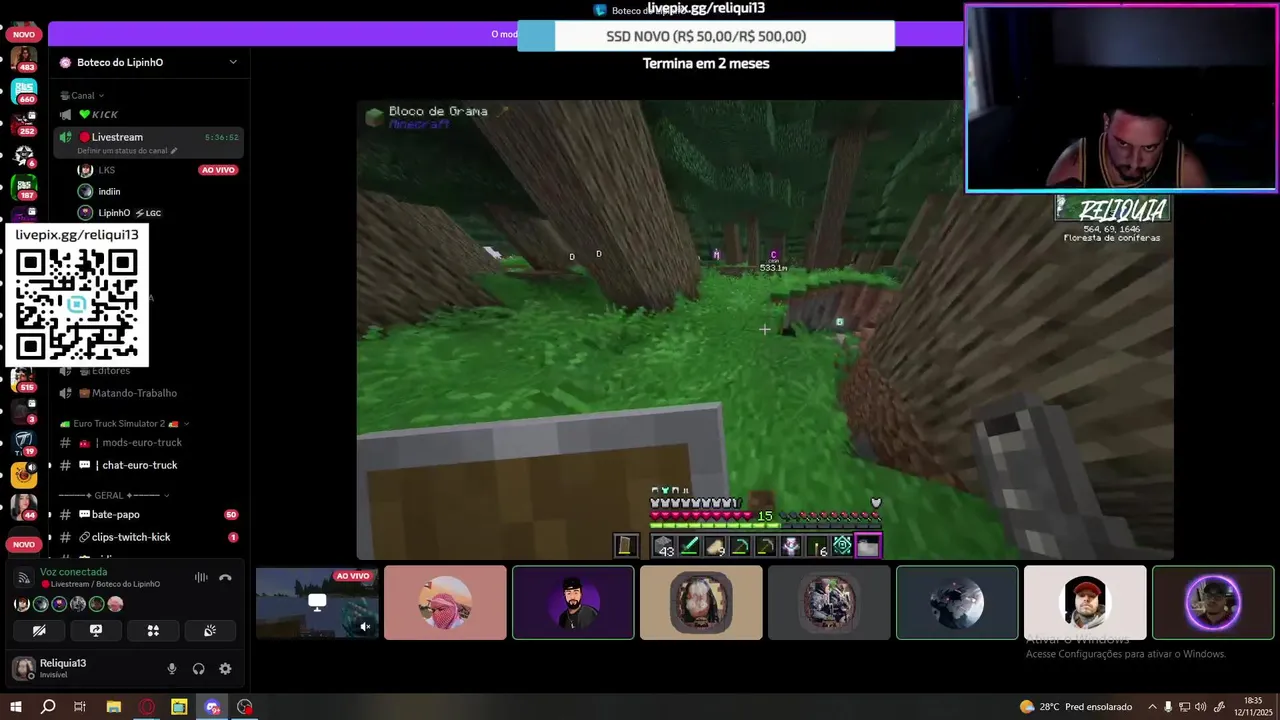Collapse the Canal category
The width and height of the screenshot is (1280, 720).
coord(82,96)
